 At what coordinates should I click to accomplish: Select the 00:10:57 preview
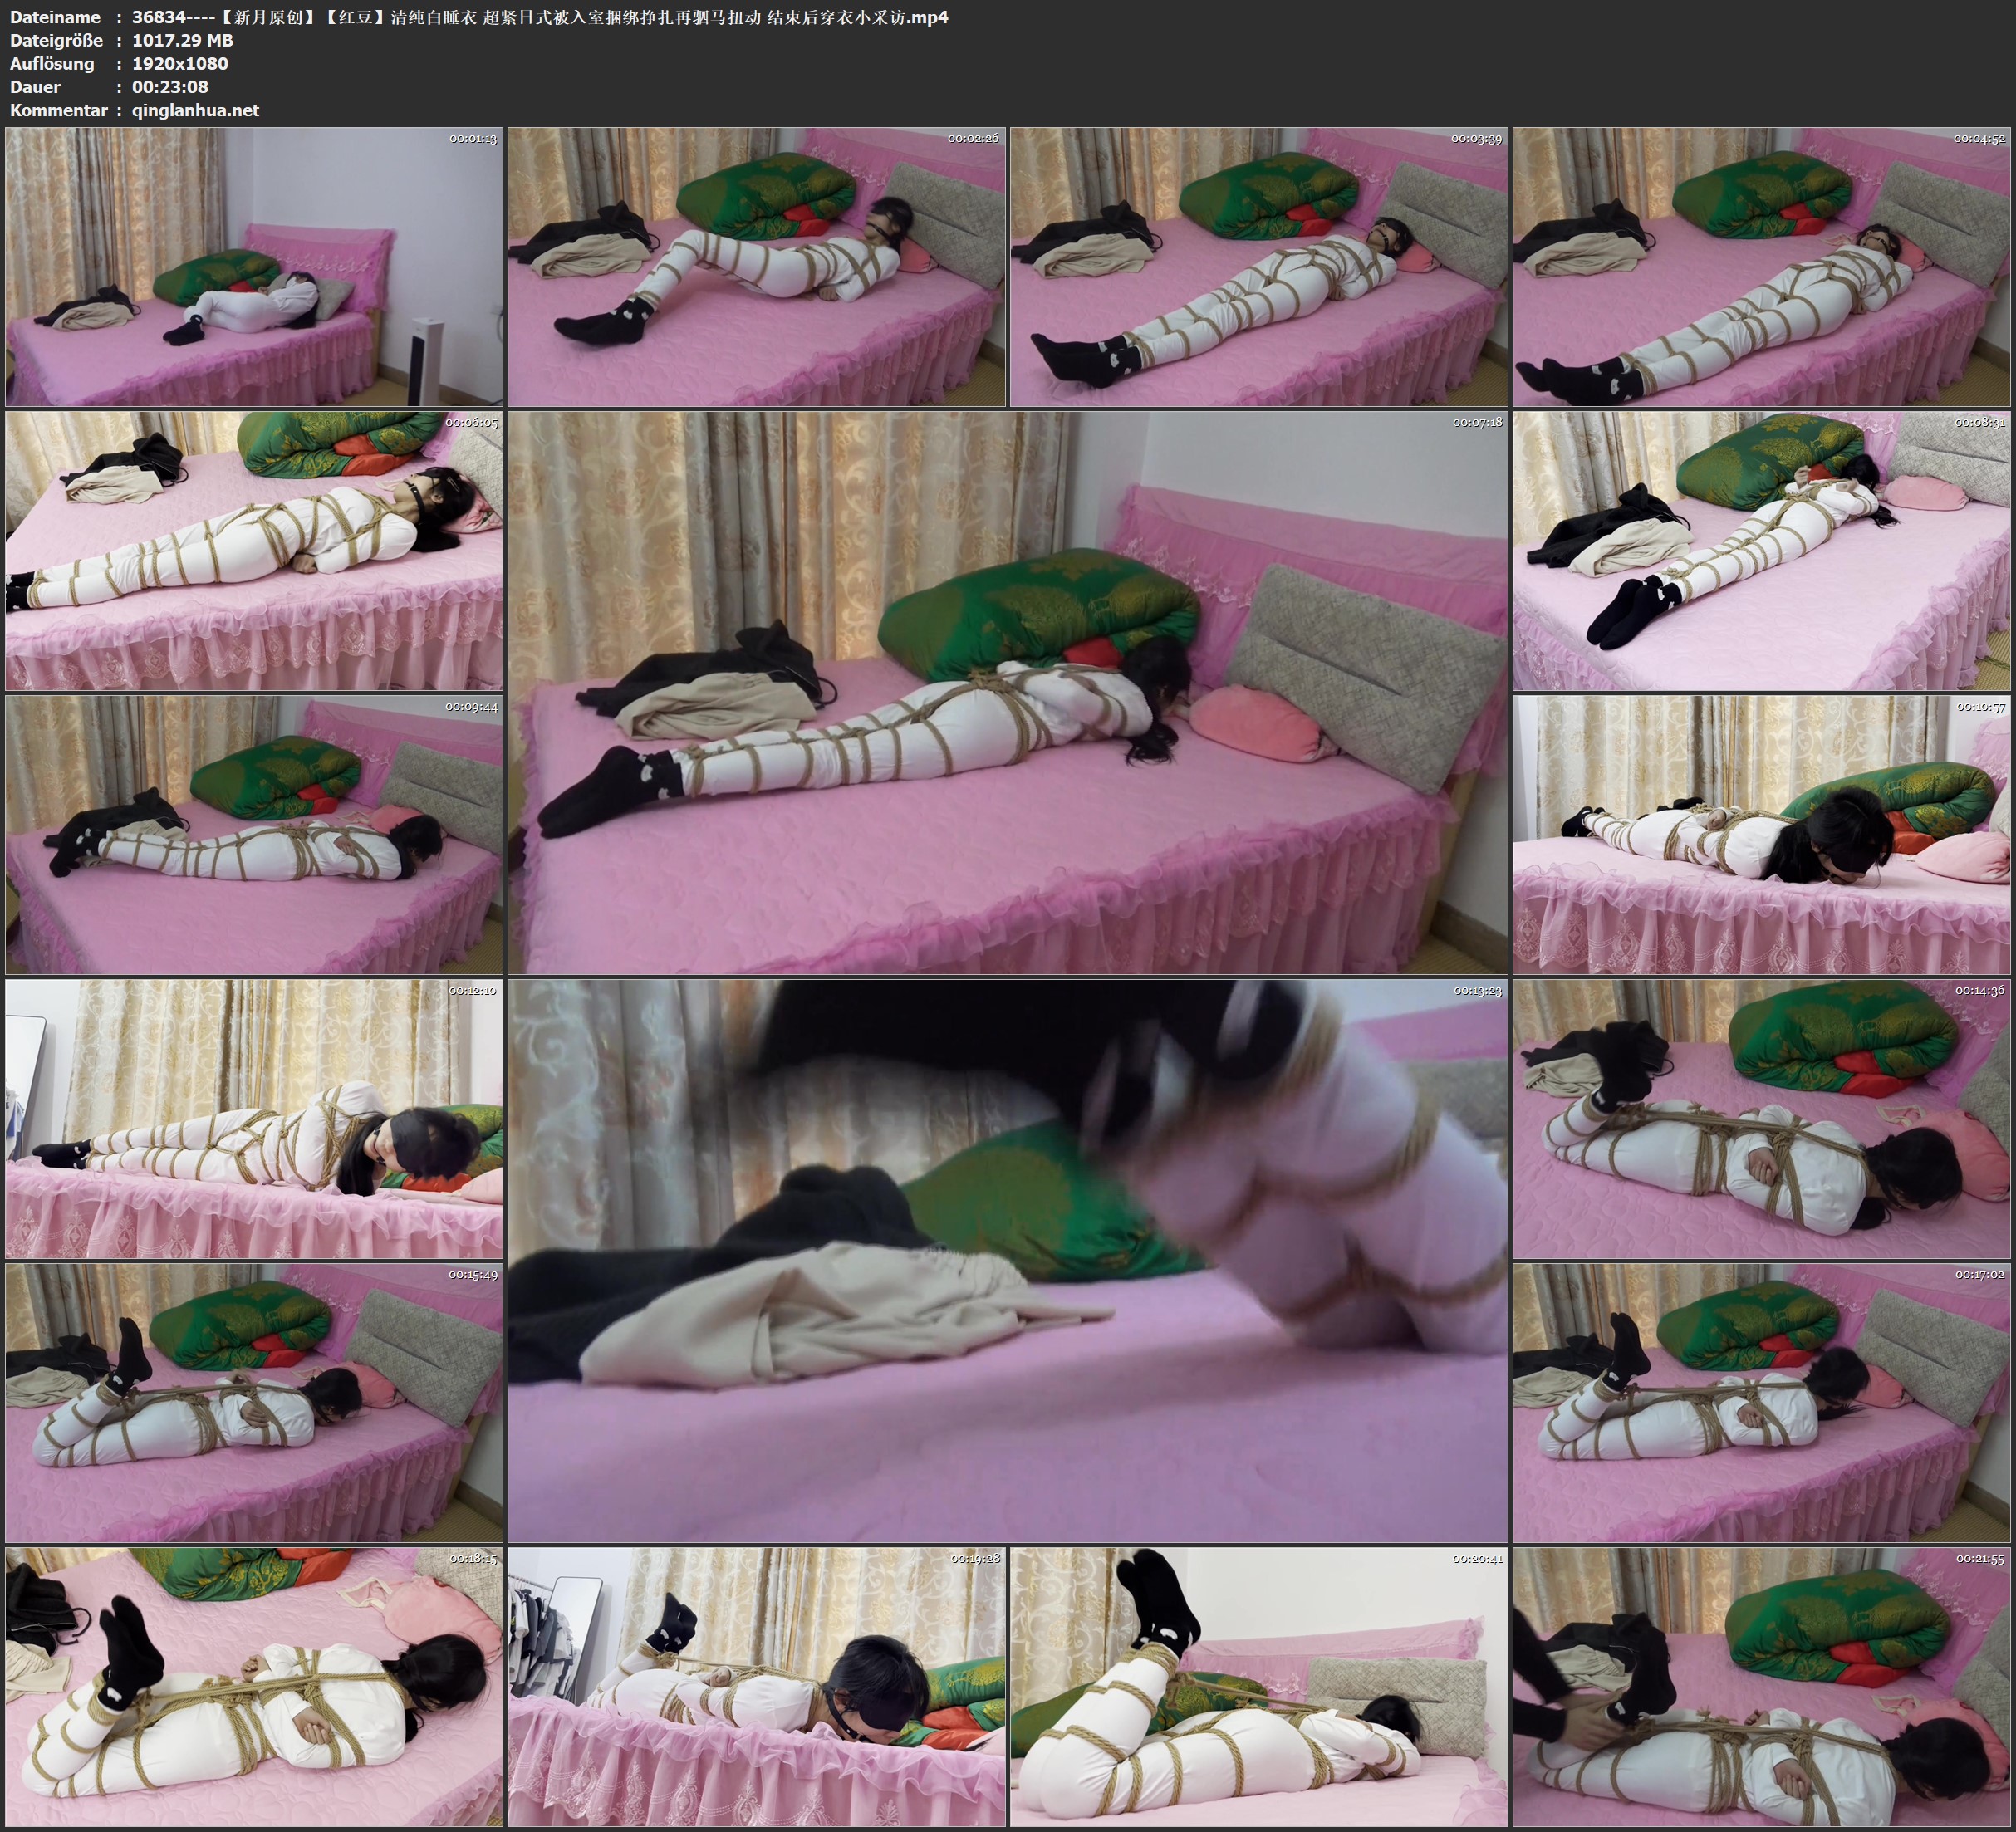point(1761,835)
